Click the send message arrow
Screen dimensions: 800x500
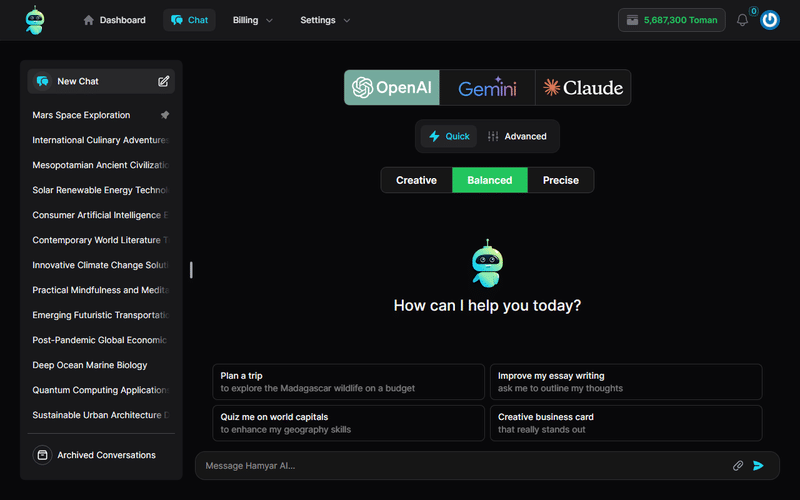pos(758,465)
